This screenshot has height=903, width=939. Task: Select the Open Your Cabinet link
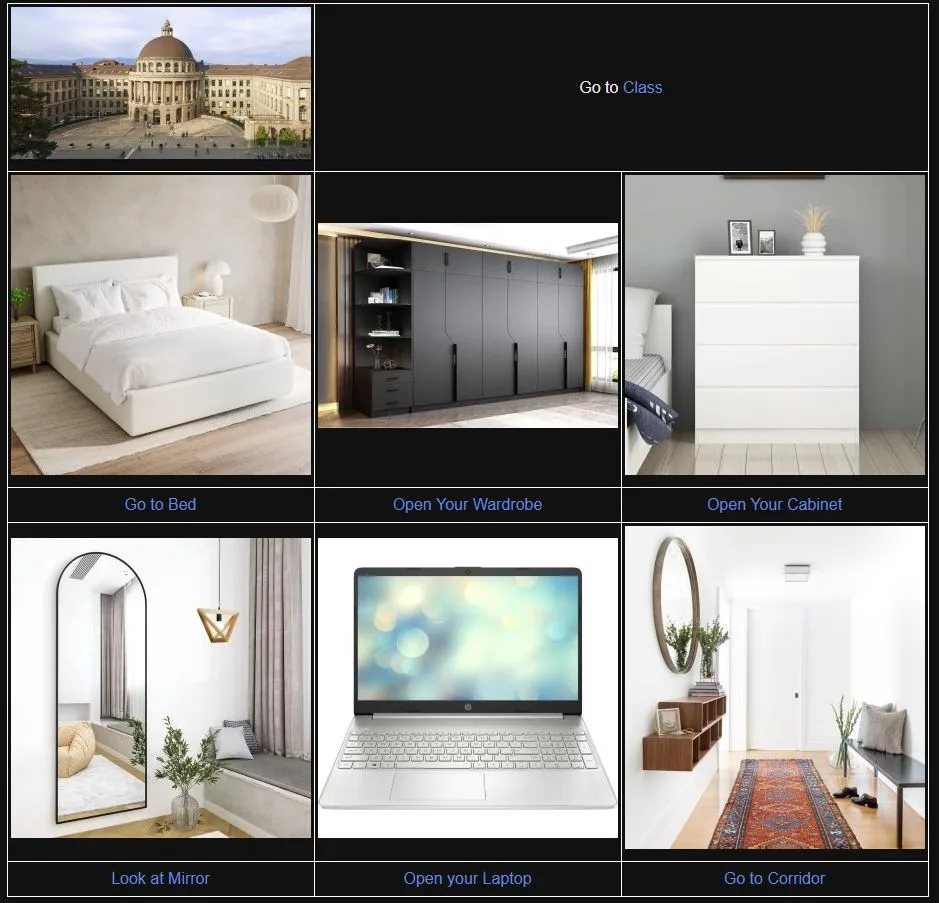(x=774, y=504)
